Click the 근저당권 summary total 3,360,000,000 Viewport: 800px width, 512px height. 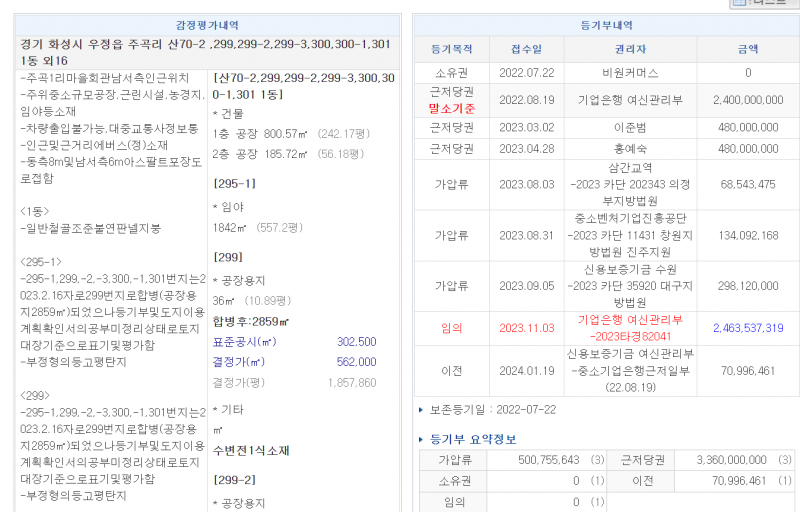click(729, 460)
